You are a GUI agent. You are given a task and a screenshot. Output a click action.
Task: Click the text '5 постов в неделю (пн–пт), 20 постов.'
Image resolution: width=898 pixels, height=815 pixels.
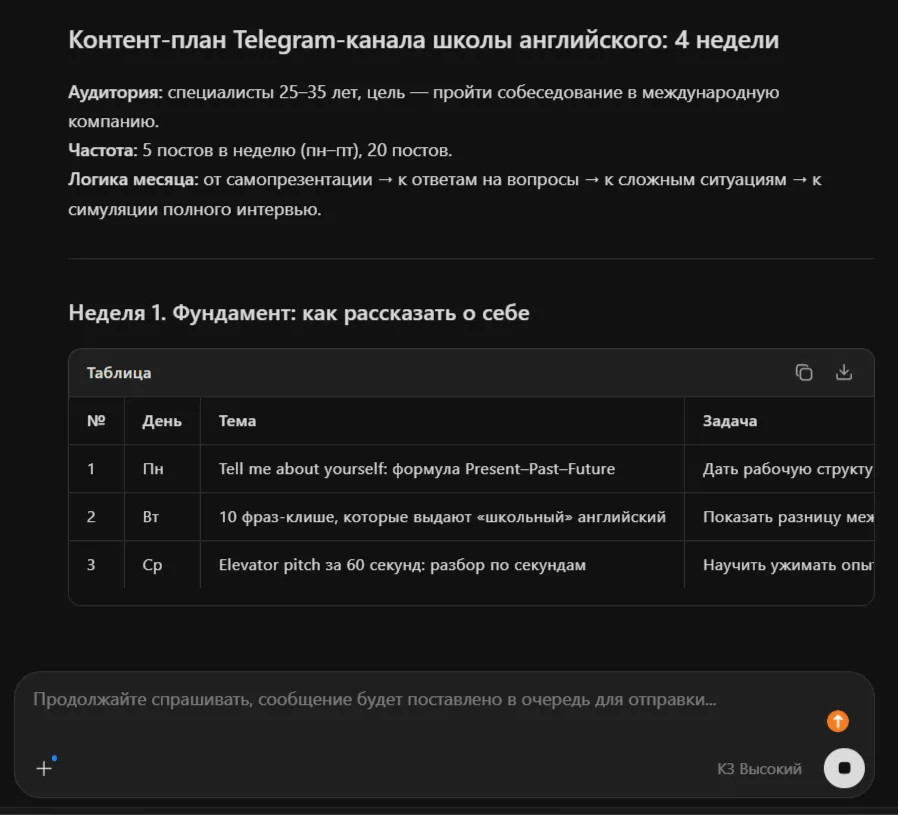pos(297,150)
